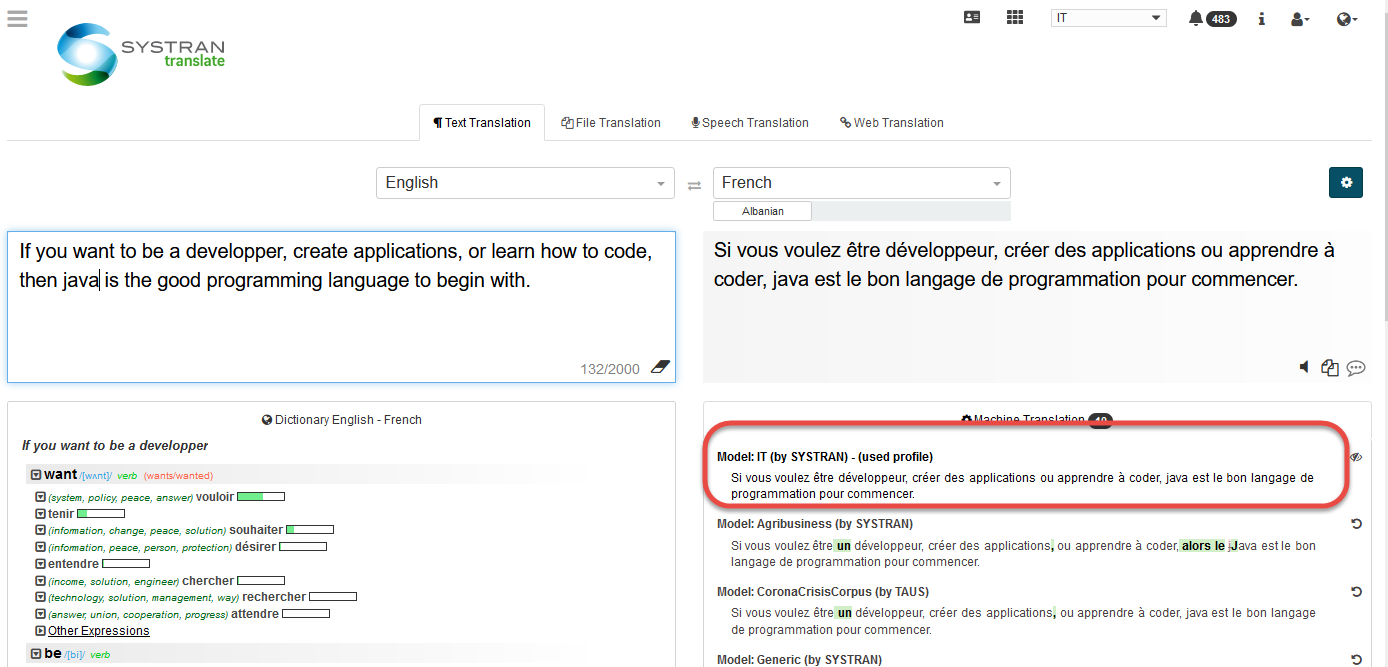Open the notifications bell
The height and width of the screenshot is (667, 1388).
point(1195,18)
